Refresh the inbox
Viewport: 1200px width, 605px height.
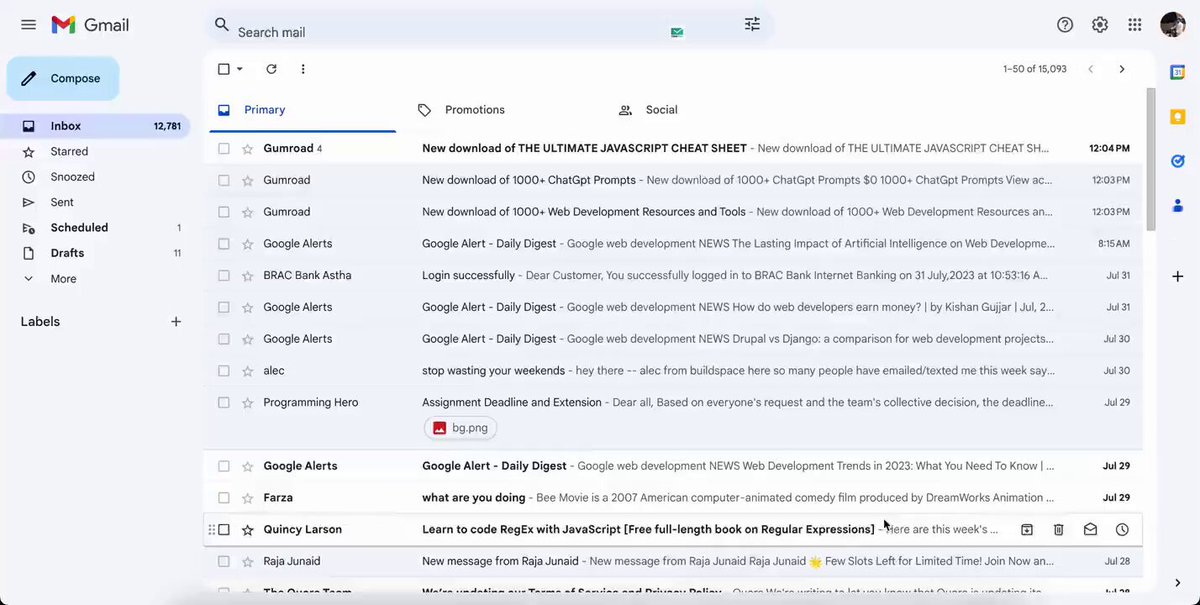pos(271,69)
